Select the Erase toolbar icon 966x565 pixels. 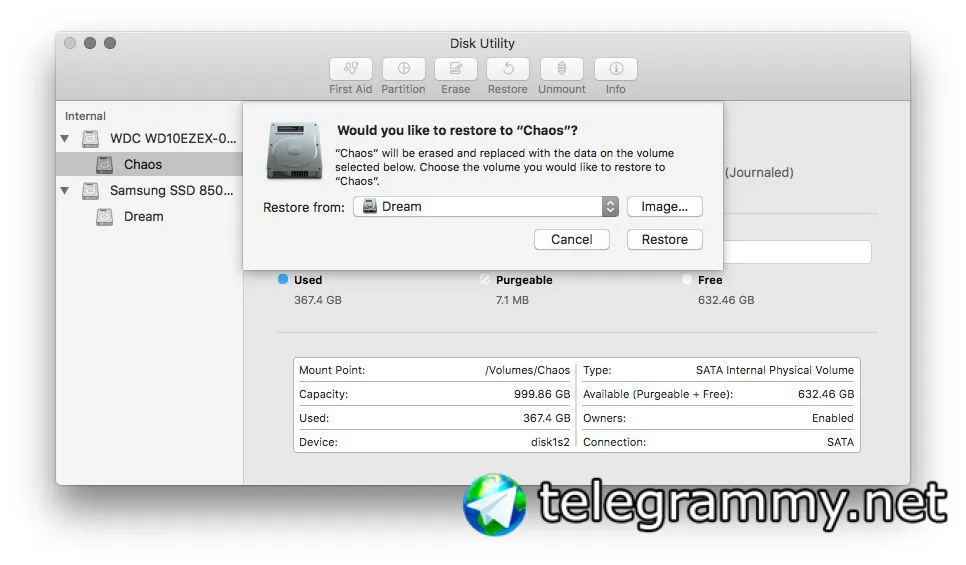[x=456, y=68]
